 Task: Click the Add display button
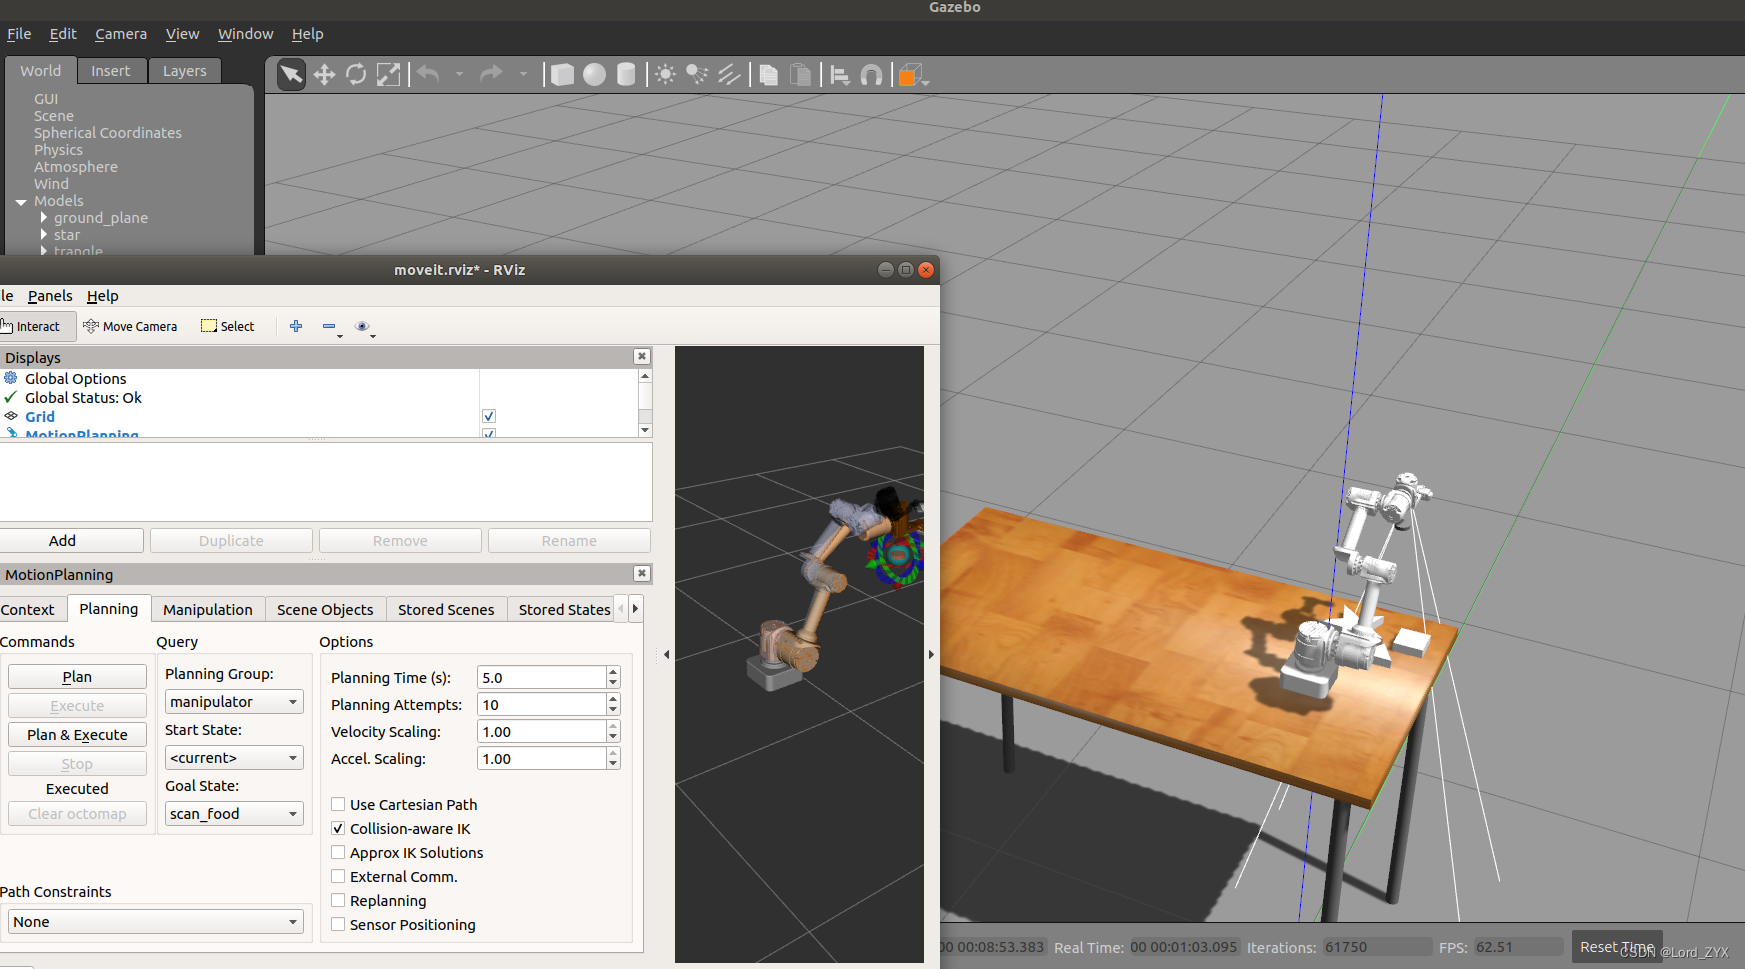pyautogui.click(x=62, y=541)
